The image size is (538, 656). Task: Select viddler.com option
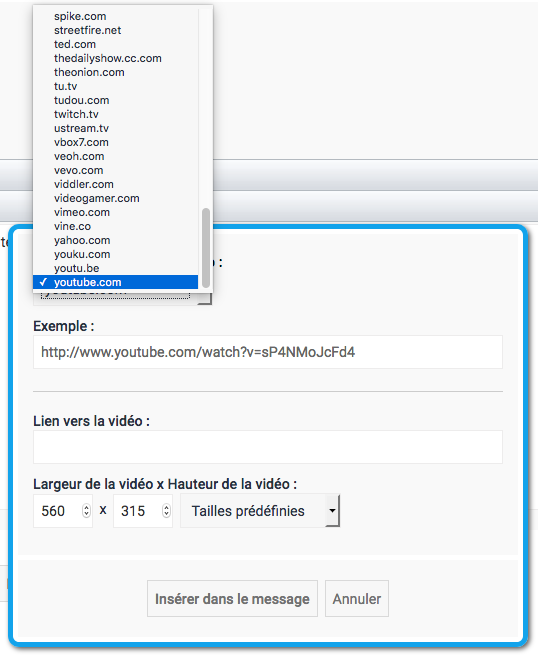pyautogui.click(x=115, y=184)
